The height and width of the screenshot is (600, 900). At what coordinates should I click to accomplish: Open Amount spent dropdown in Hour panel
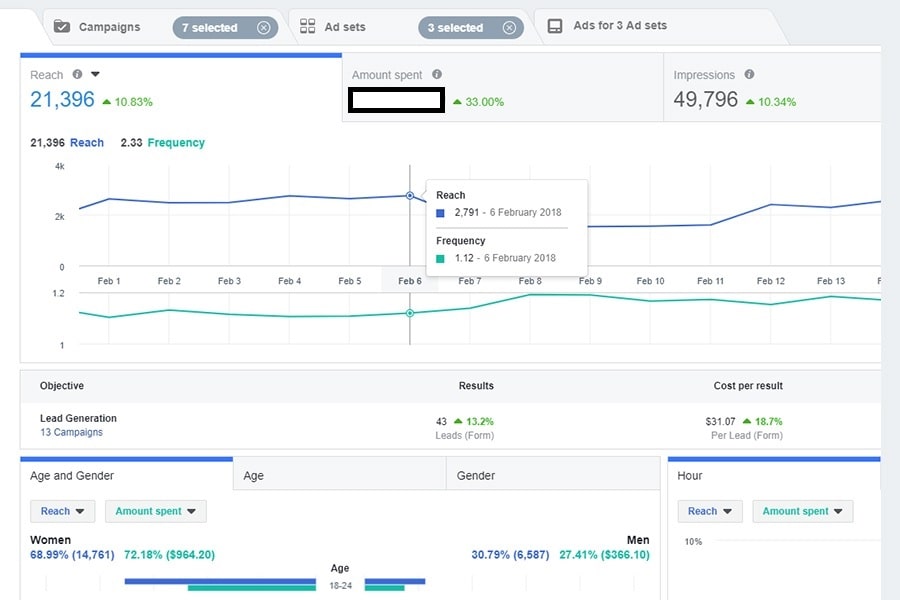click(x=802, y=511)
